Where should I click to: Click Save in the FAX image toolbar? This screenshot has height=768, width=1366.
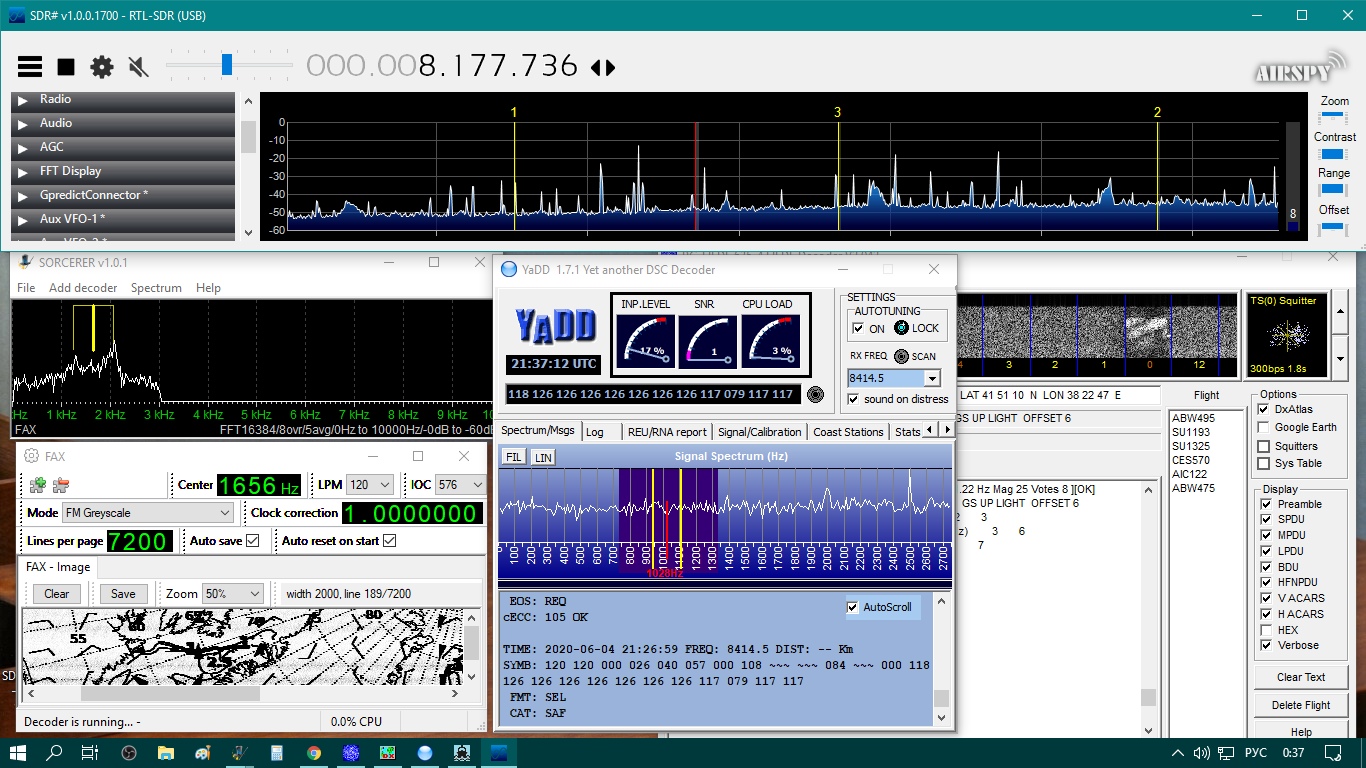(x=123, y=593)
